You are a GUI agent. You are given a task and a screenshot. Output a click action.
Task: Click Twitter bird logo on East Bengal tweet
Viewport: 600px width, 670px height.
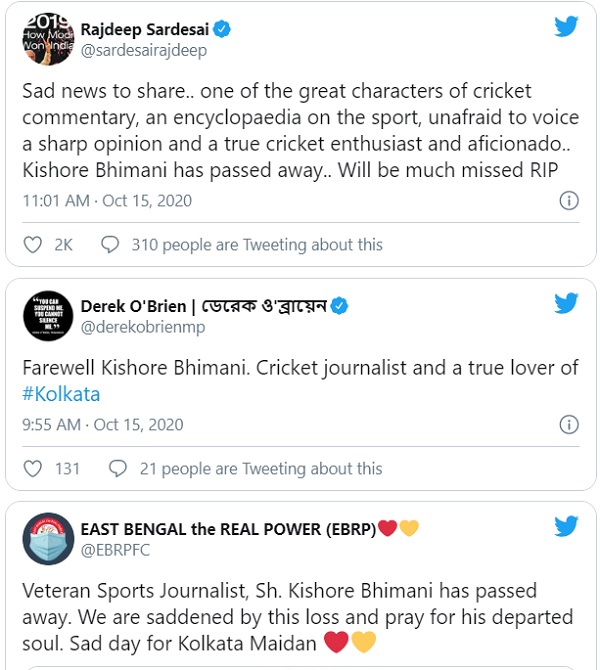point(567,525)
